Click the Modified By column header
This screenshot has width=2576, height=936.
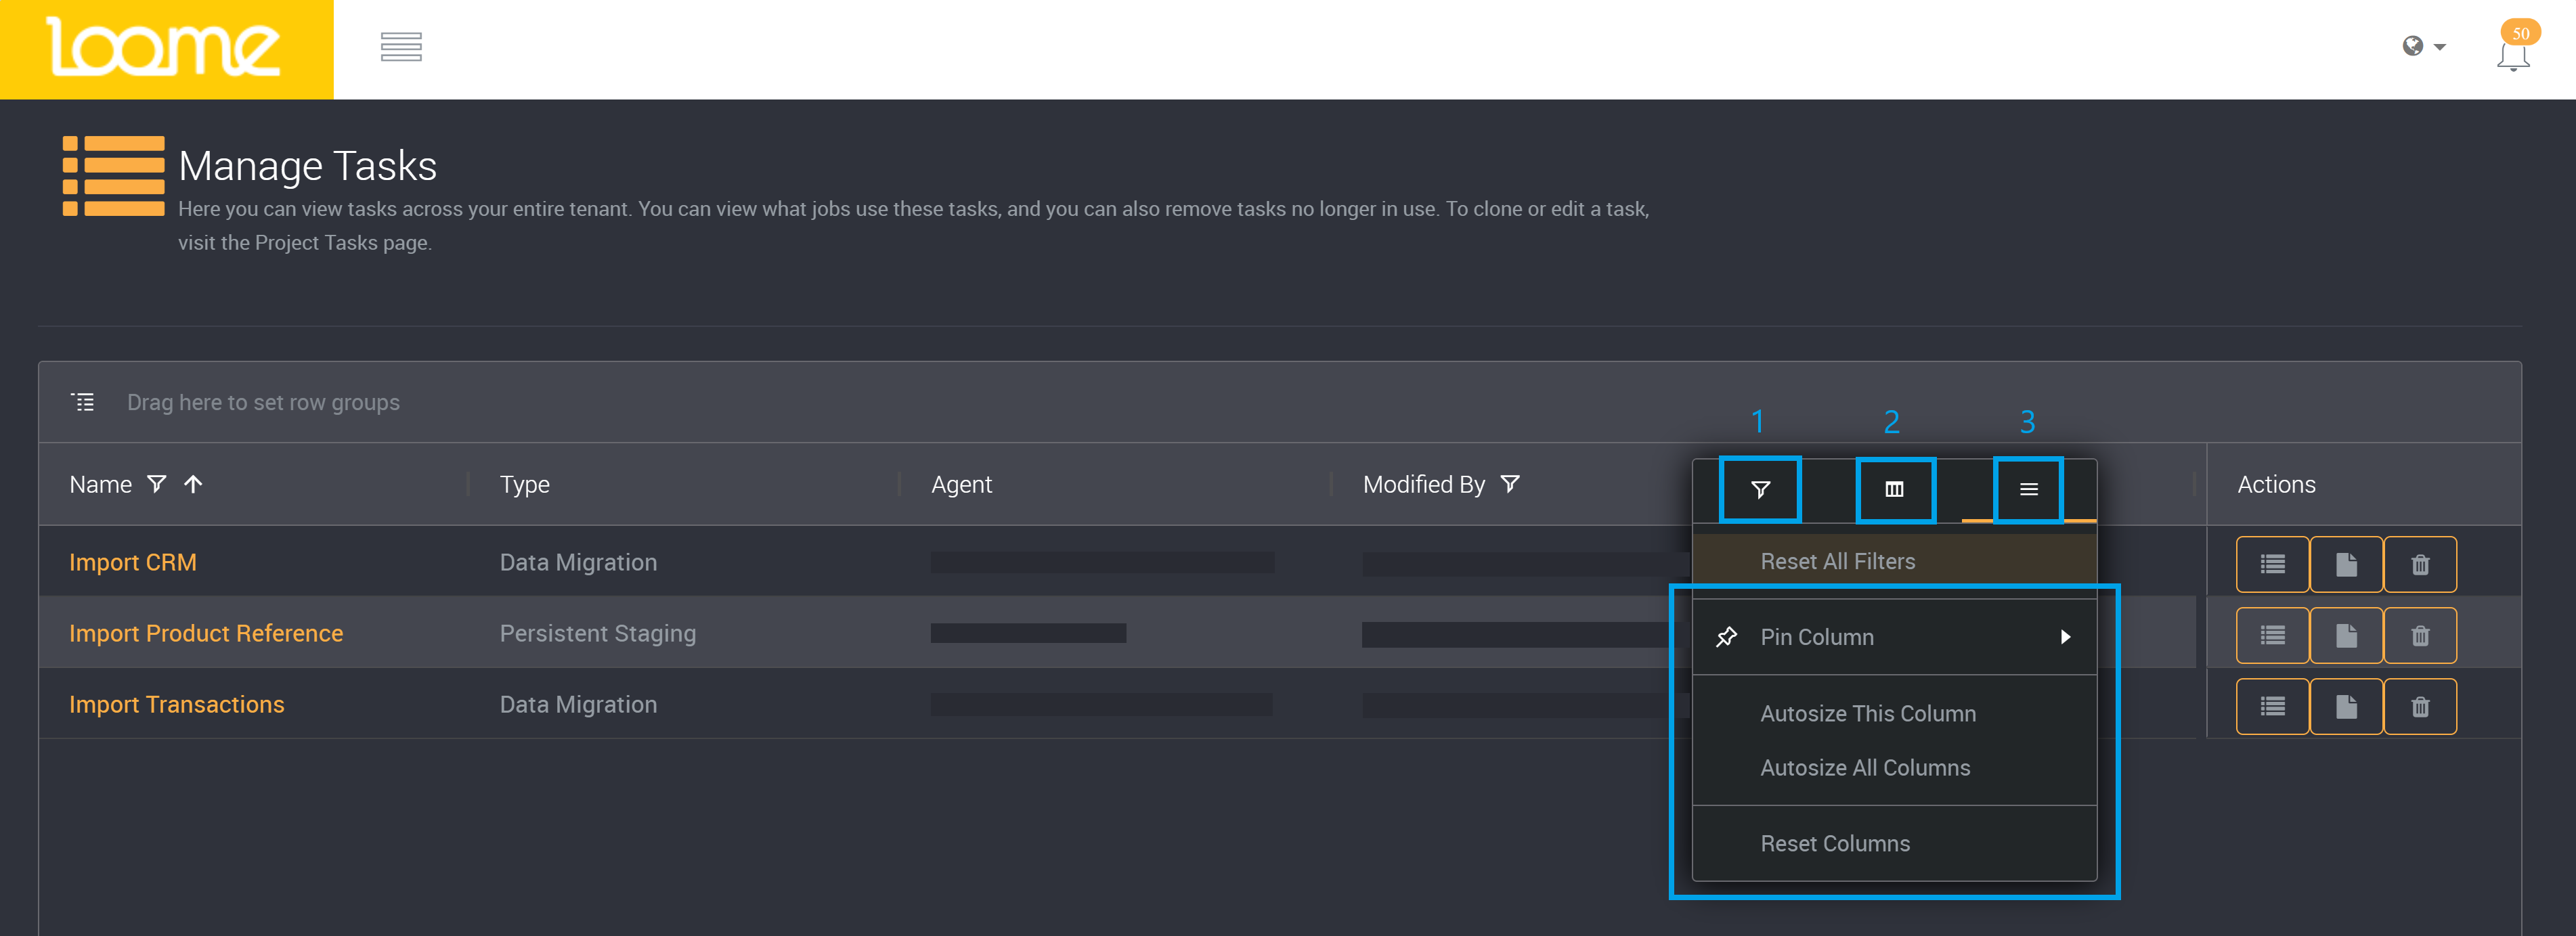click(1423, 484)
